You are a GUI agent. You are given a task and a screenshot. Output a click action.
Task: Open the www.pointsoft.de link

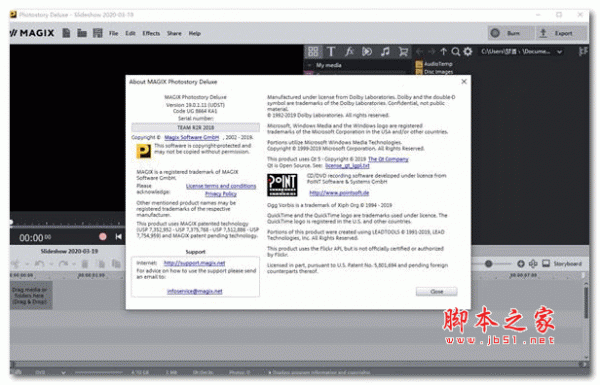coord(339,193)
